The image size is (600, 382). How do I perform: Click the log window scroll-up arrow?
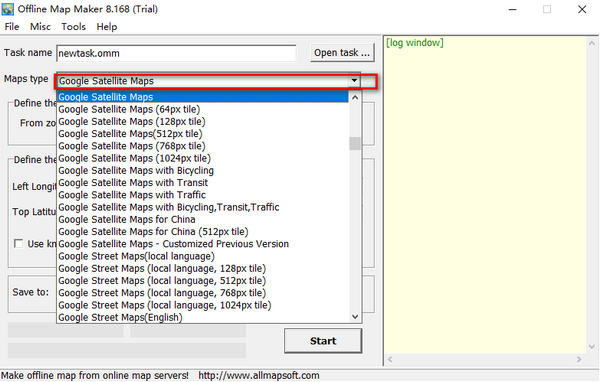592,43
